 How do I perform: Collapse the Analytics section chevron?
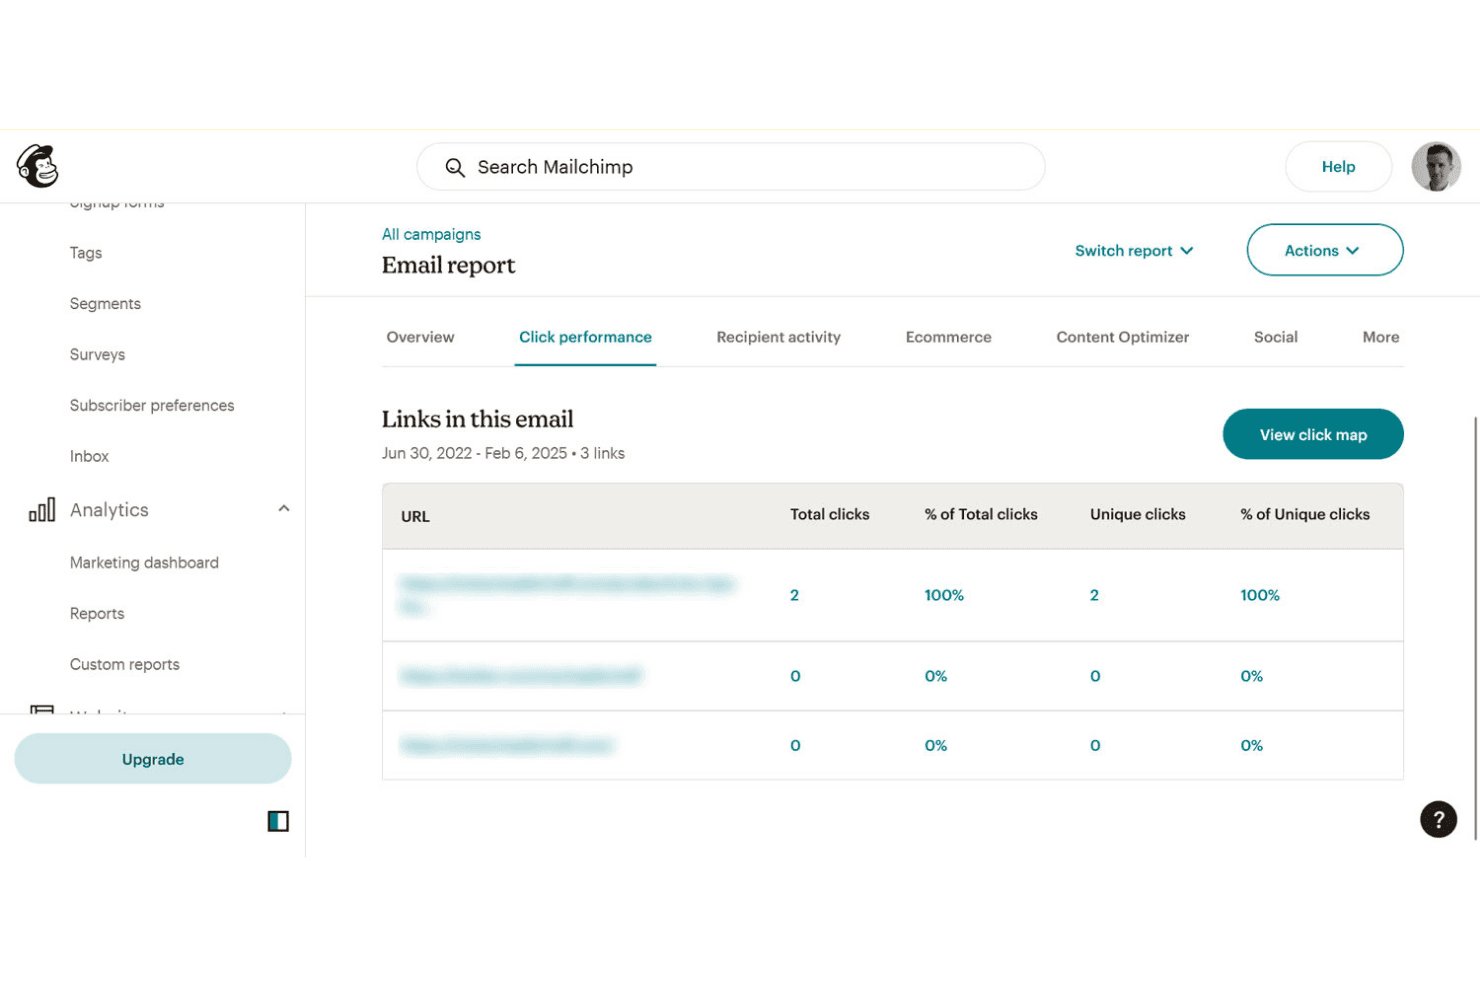(x=284, y=509)
